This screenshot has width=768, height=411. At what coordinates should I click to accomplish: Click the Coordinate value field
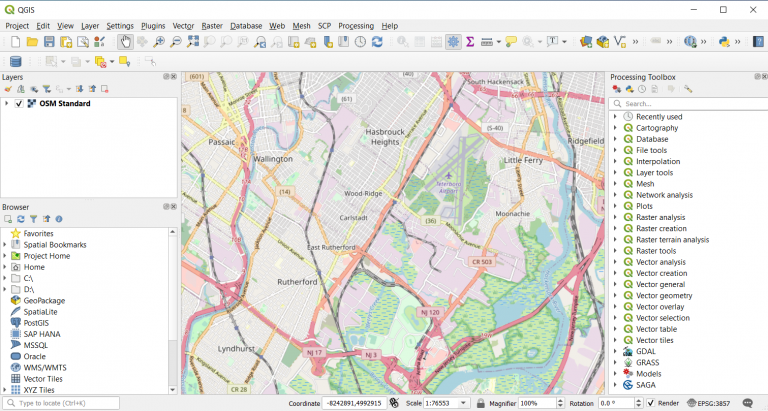point(354,403)
